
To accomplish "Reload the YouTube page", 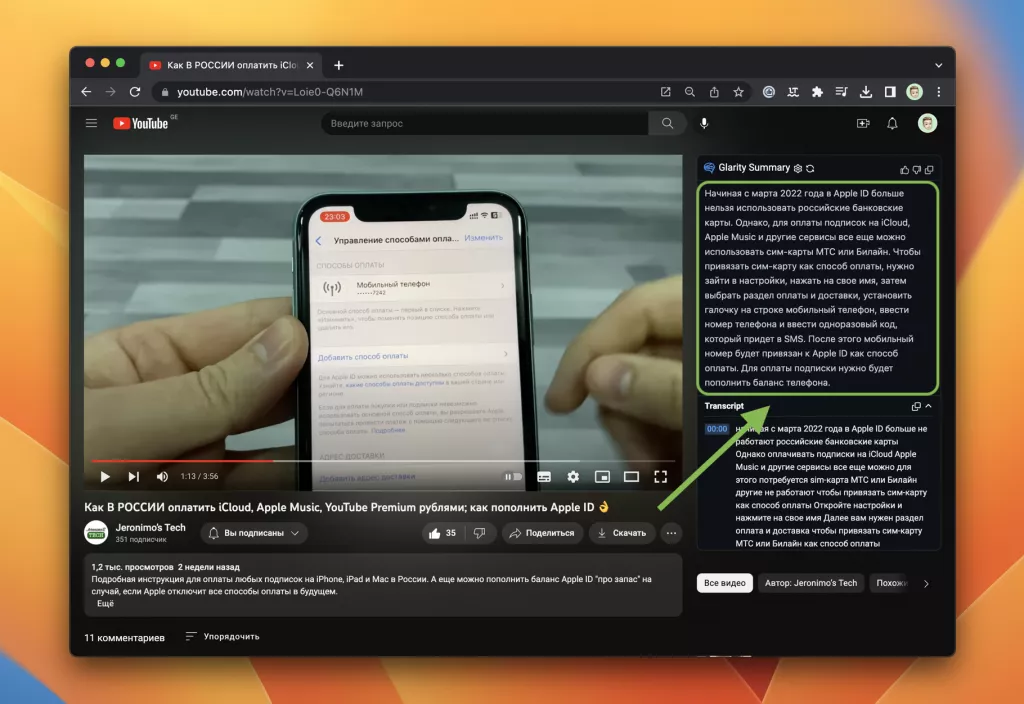I will (135, 92).
